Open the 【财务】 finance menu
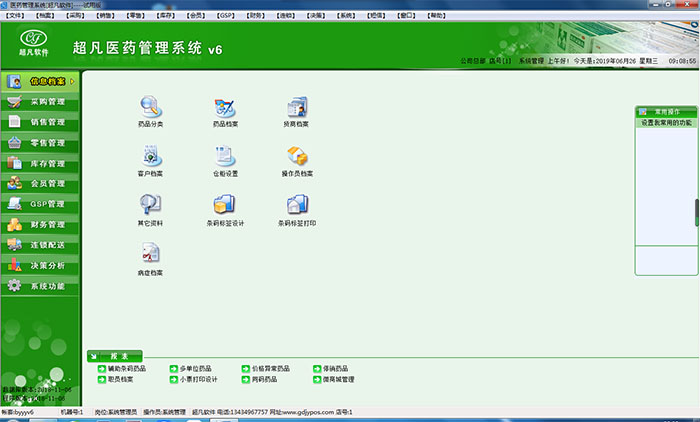 256,16
